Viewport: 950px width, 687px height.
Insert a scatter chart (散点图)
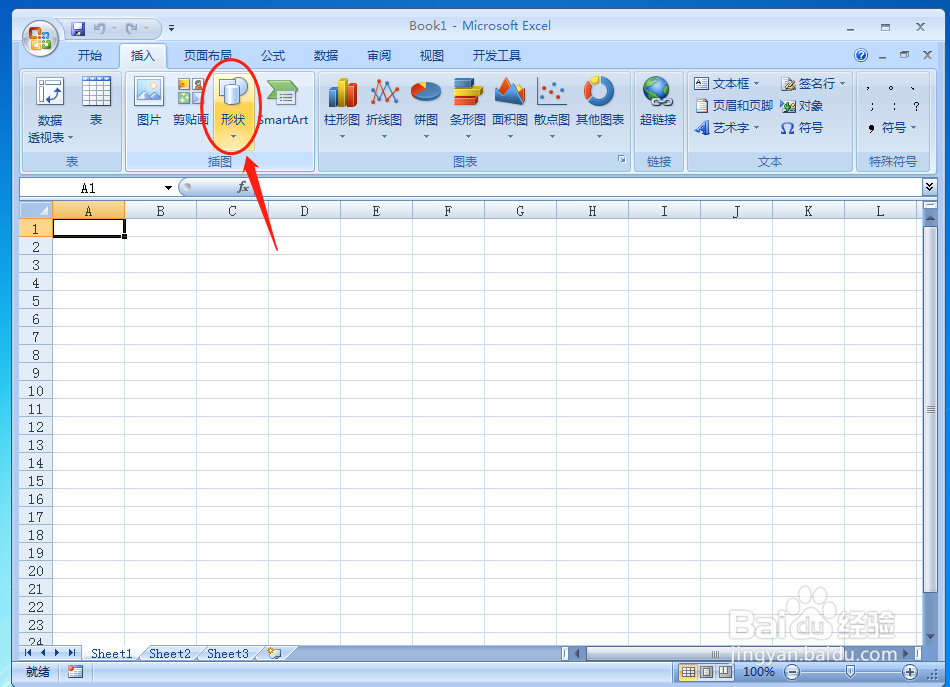551,109
